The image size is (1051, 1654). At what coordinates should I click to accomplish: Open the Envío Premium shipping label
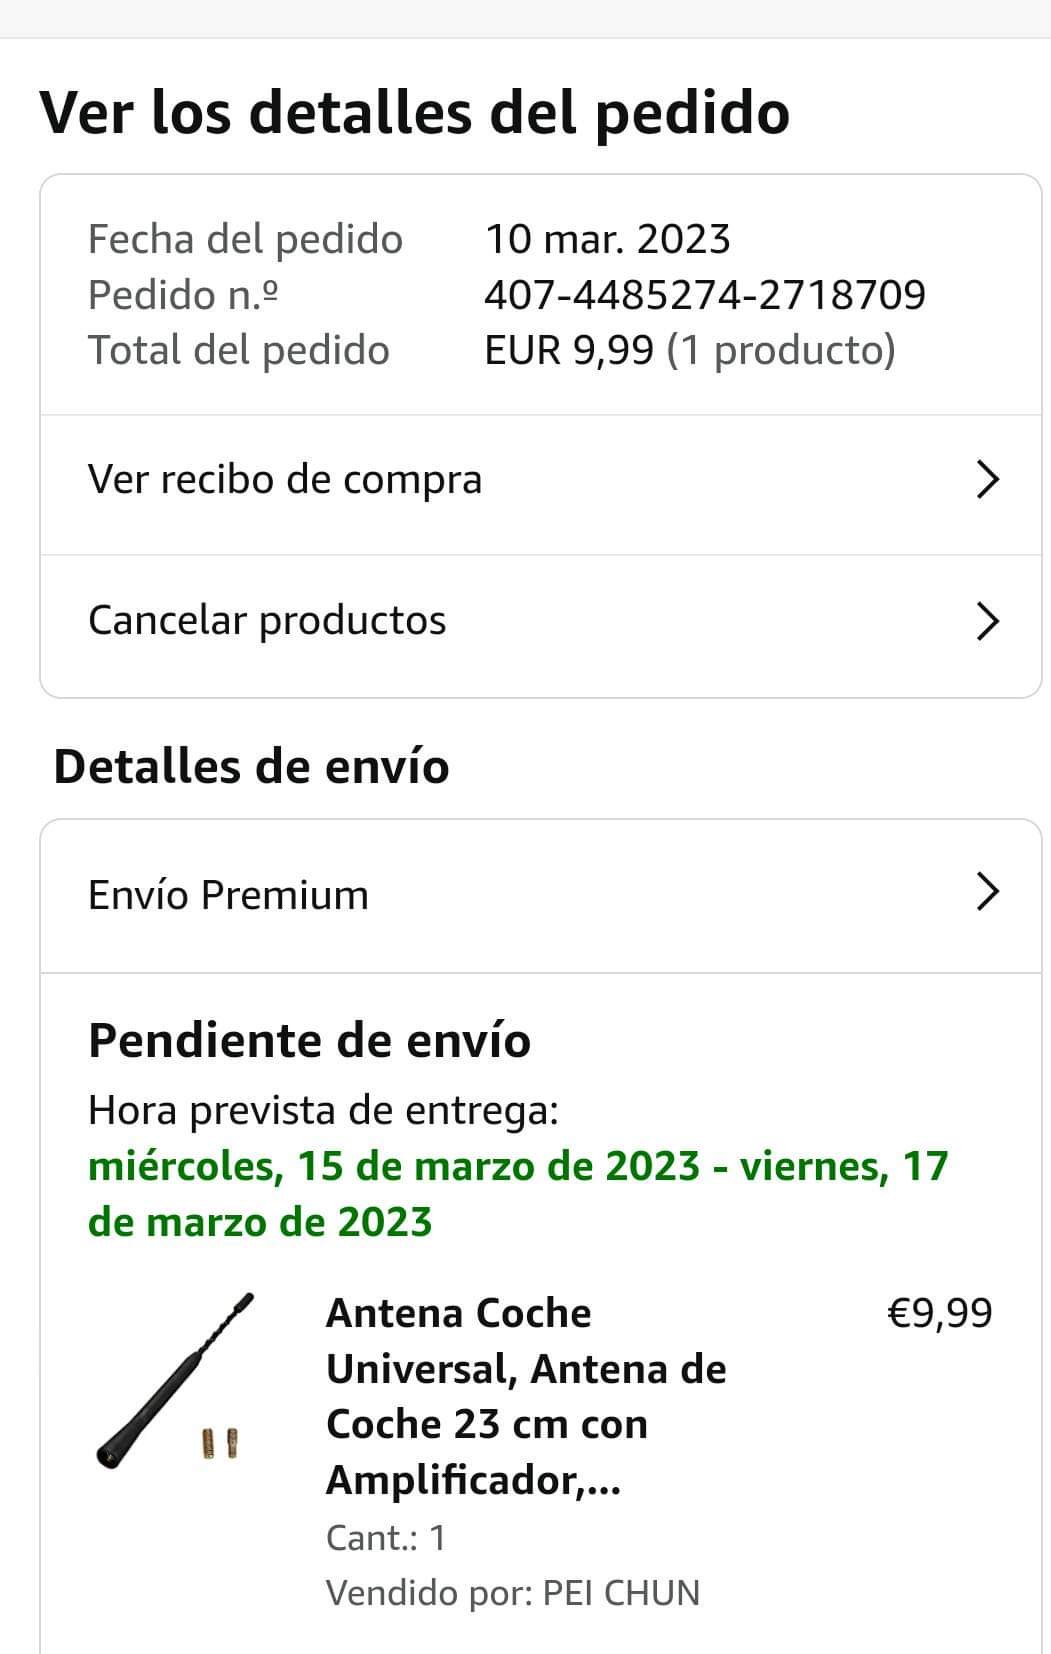click(x=228, y=895)
